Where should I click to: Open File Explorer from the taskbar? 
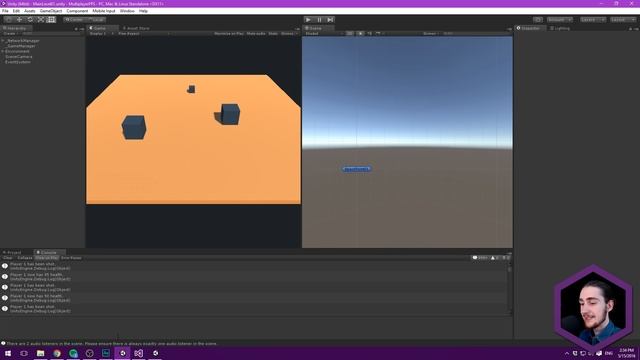point(40,353)
